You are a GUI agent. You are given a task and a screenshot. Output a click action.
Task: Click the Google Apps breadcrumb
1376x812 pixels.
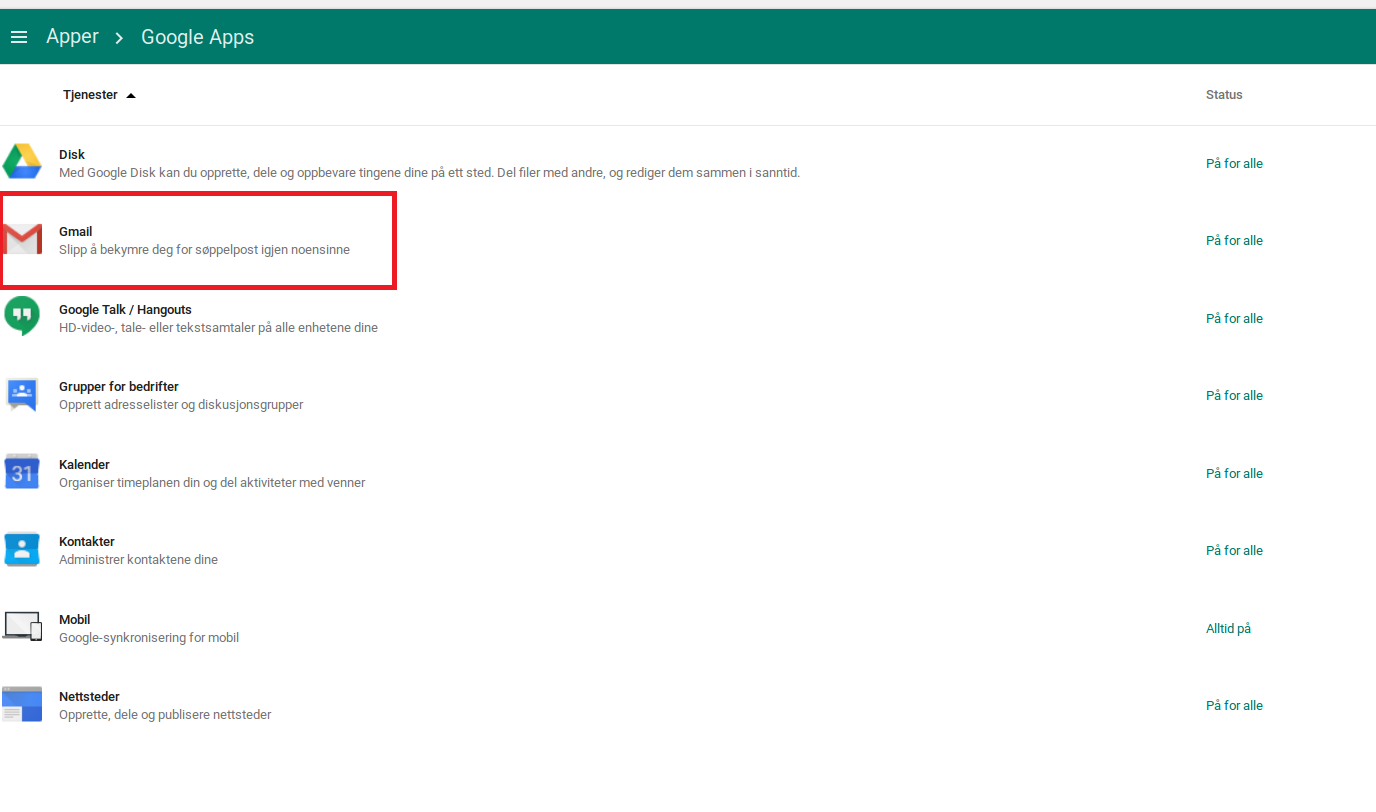tap(197, 37)
